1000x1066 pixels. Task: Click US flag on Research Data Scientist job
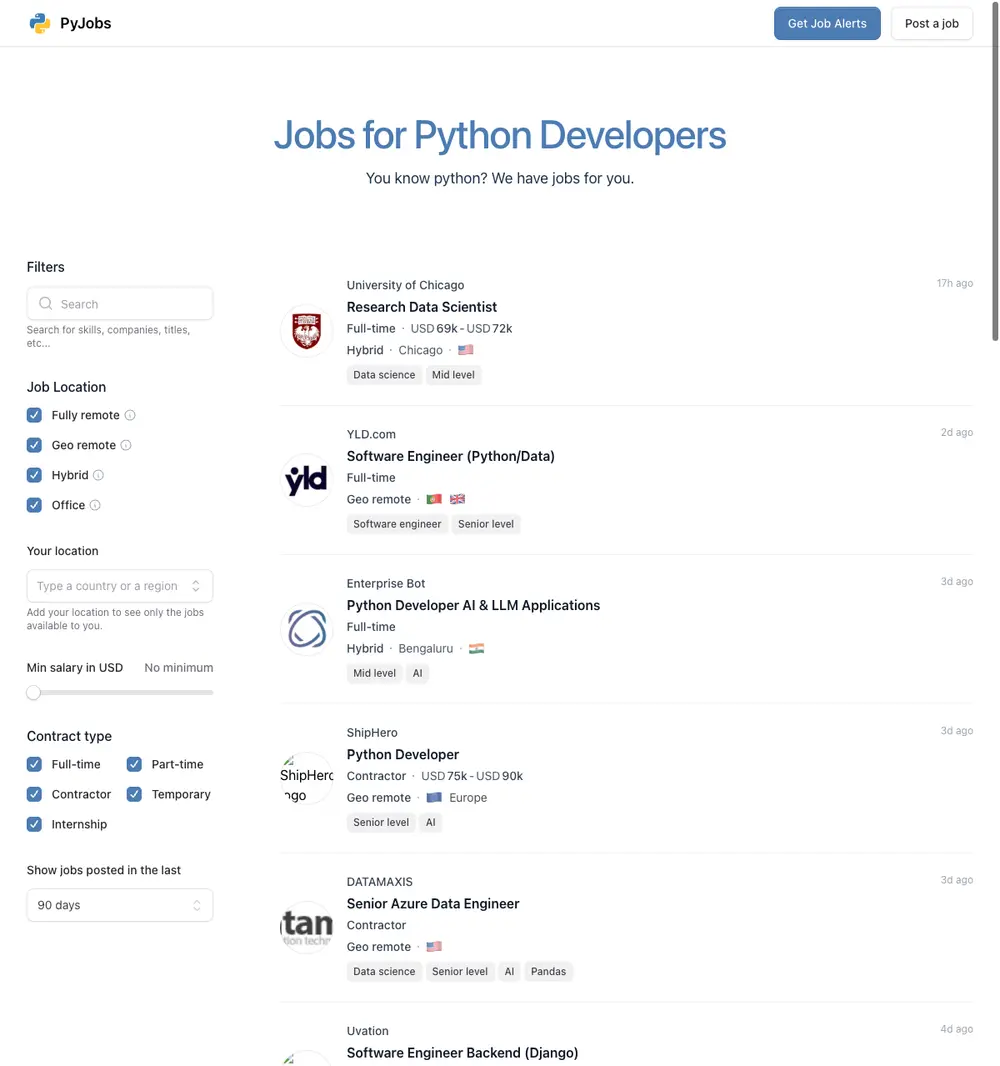(x=466, y=349)
